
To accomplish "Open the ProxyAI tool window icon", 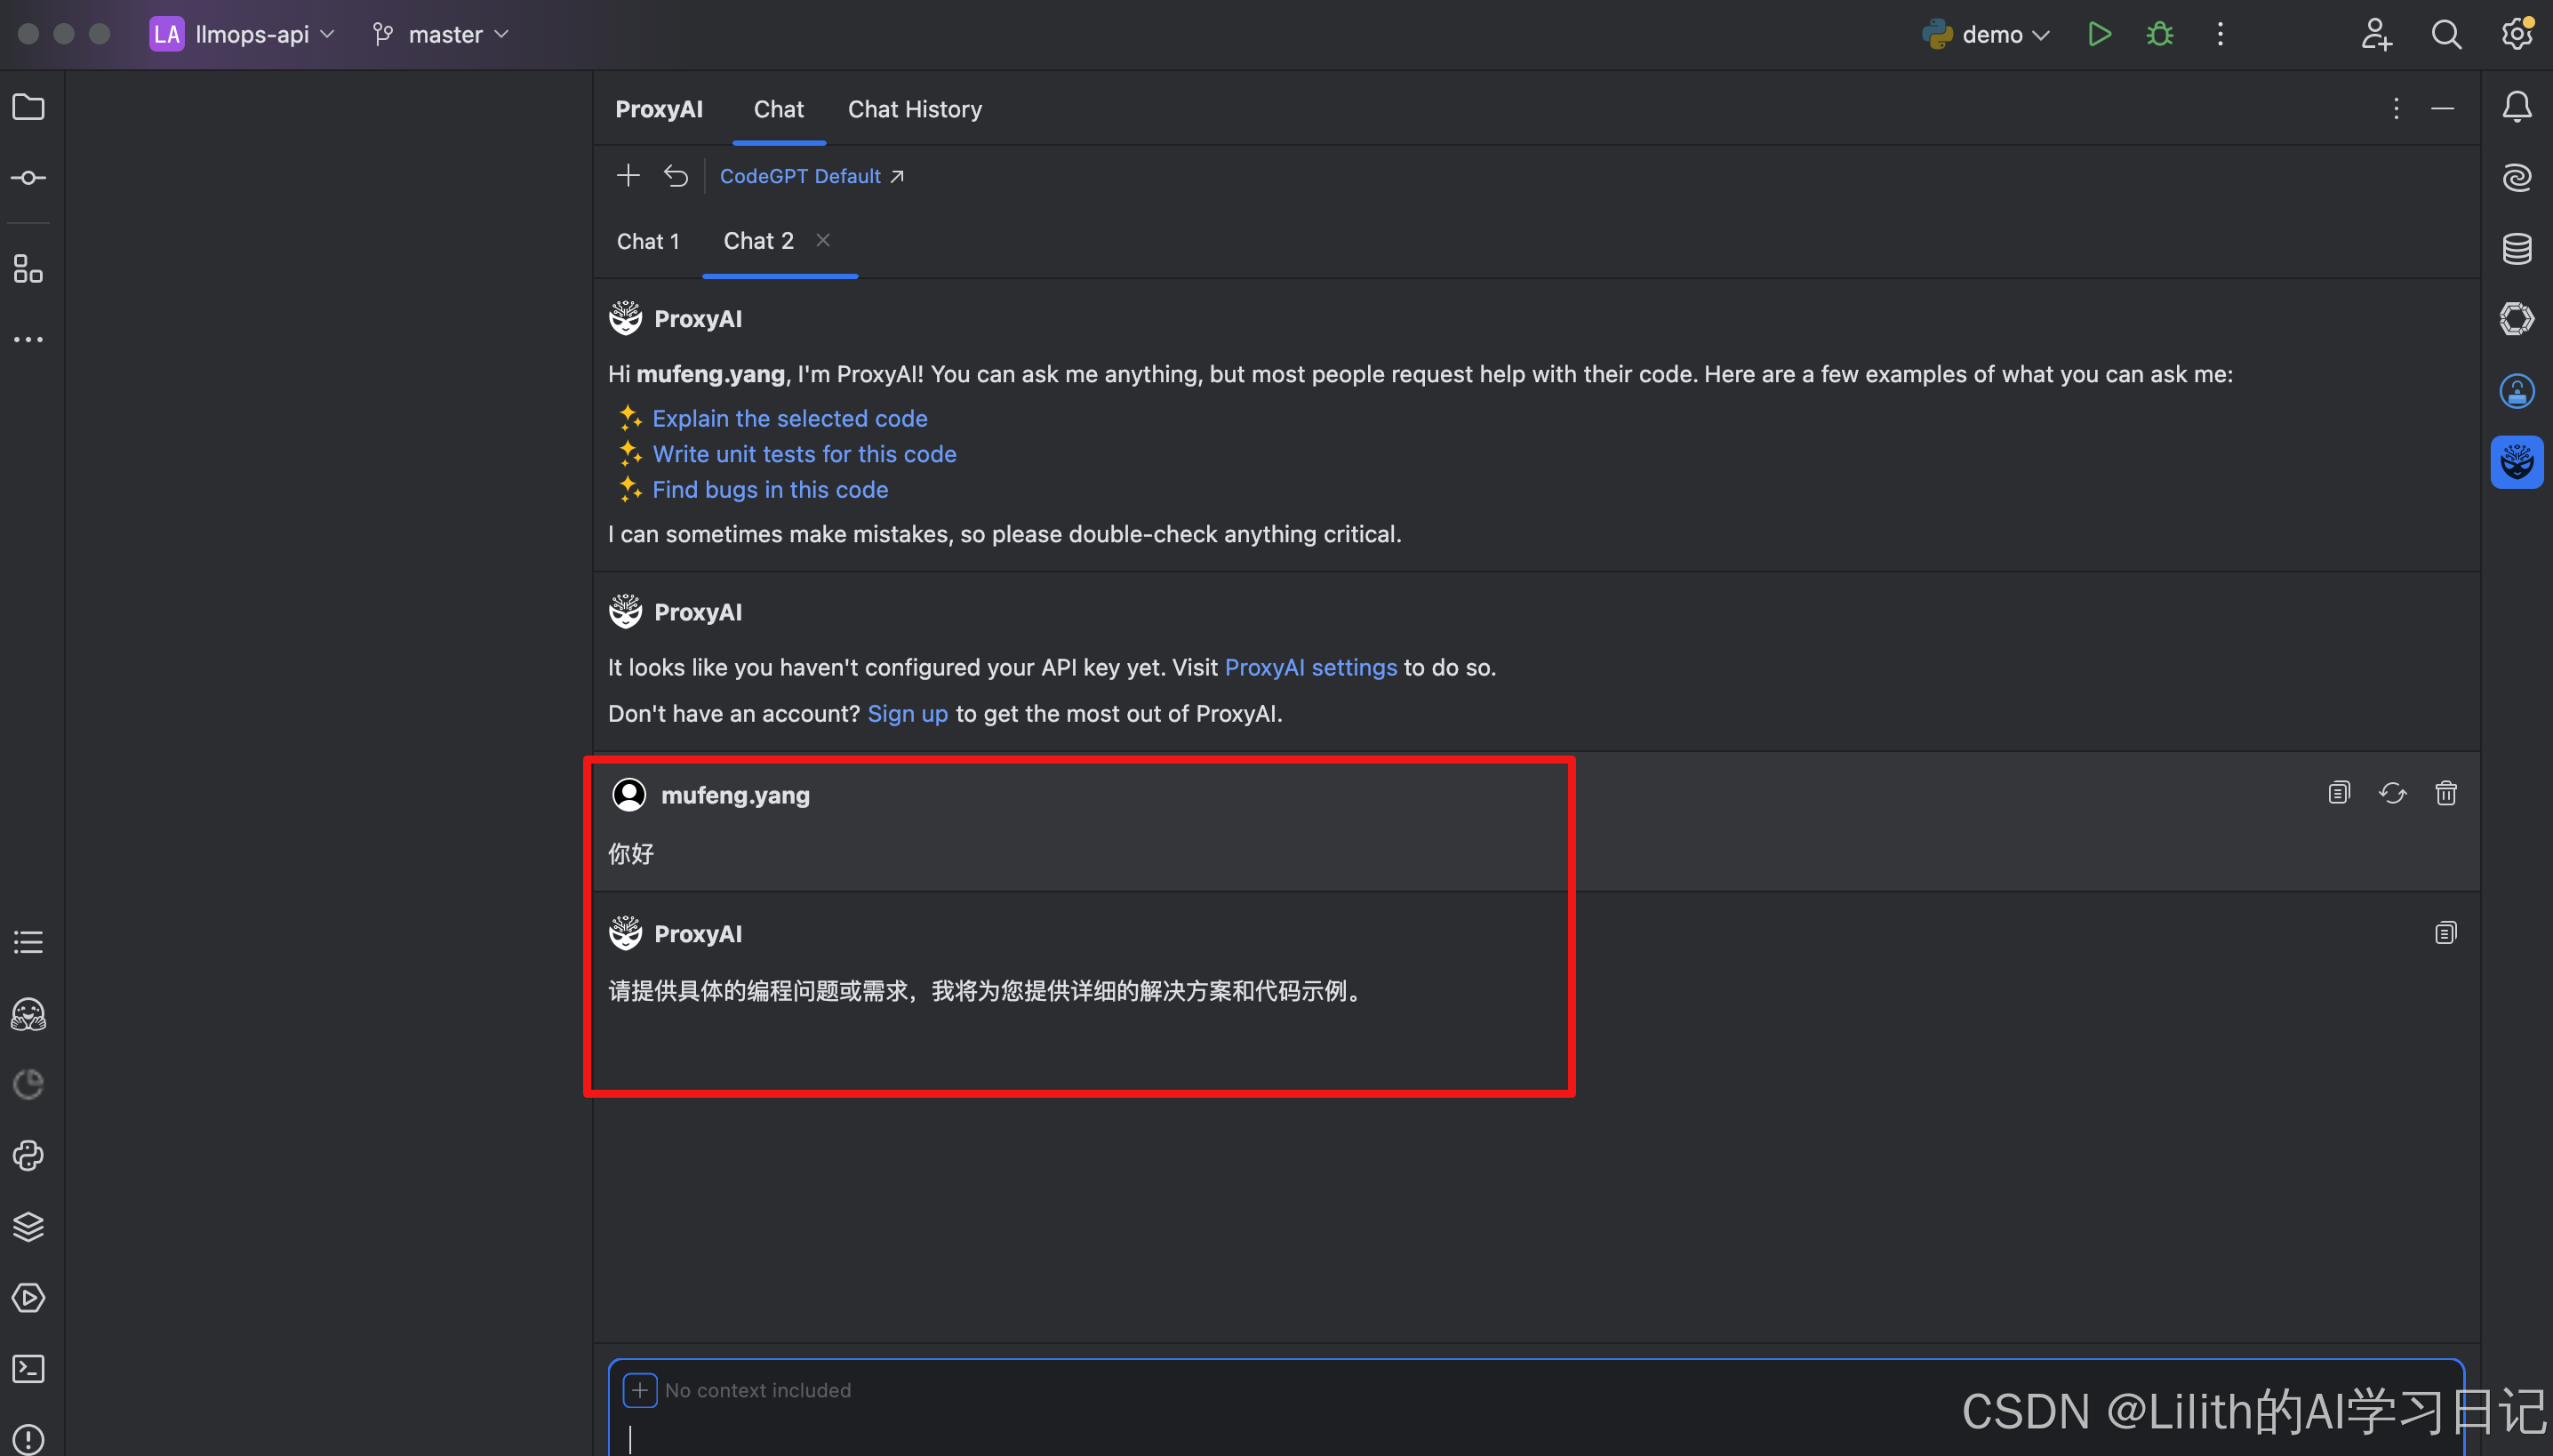I will click(x=2516, y=463).
